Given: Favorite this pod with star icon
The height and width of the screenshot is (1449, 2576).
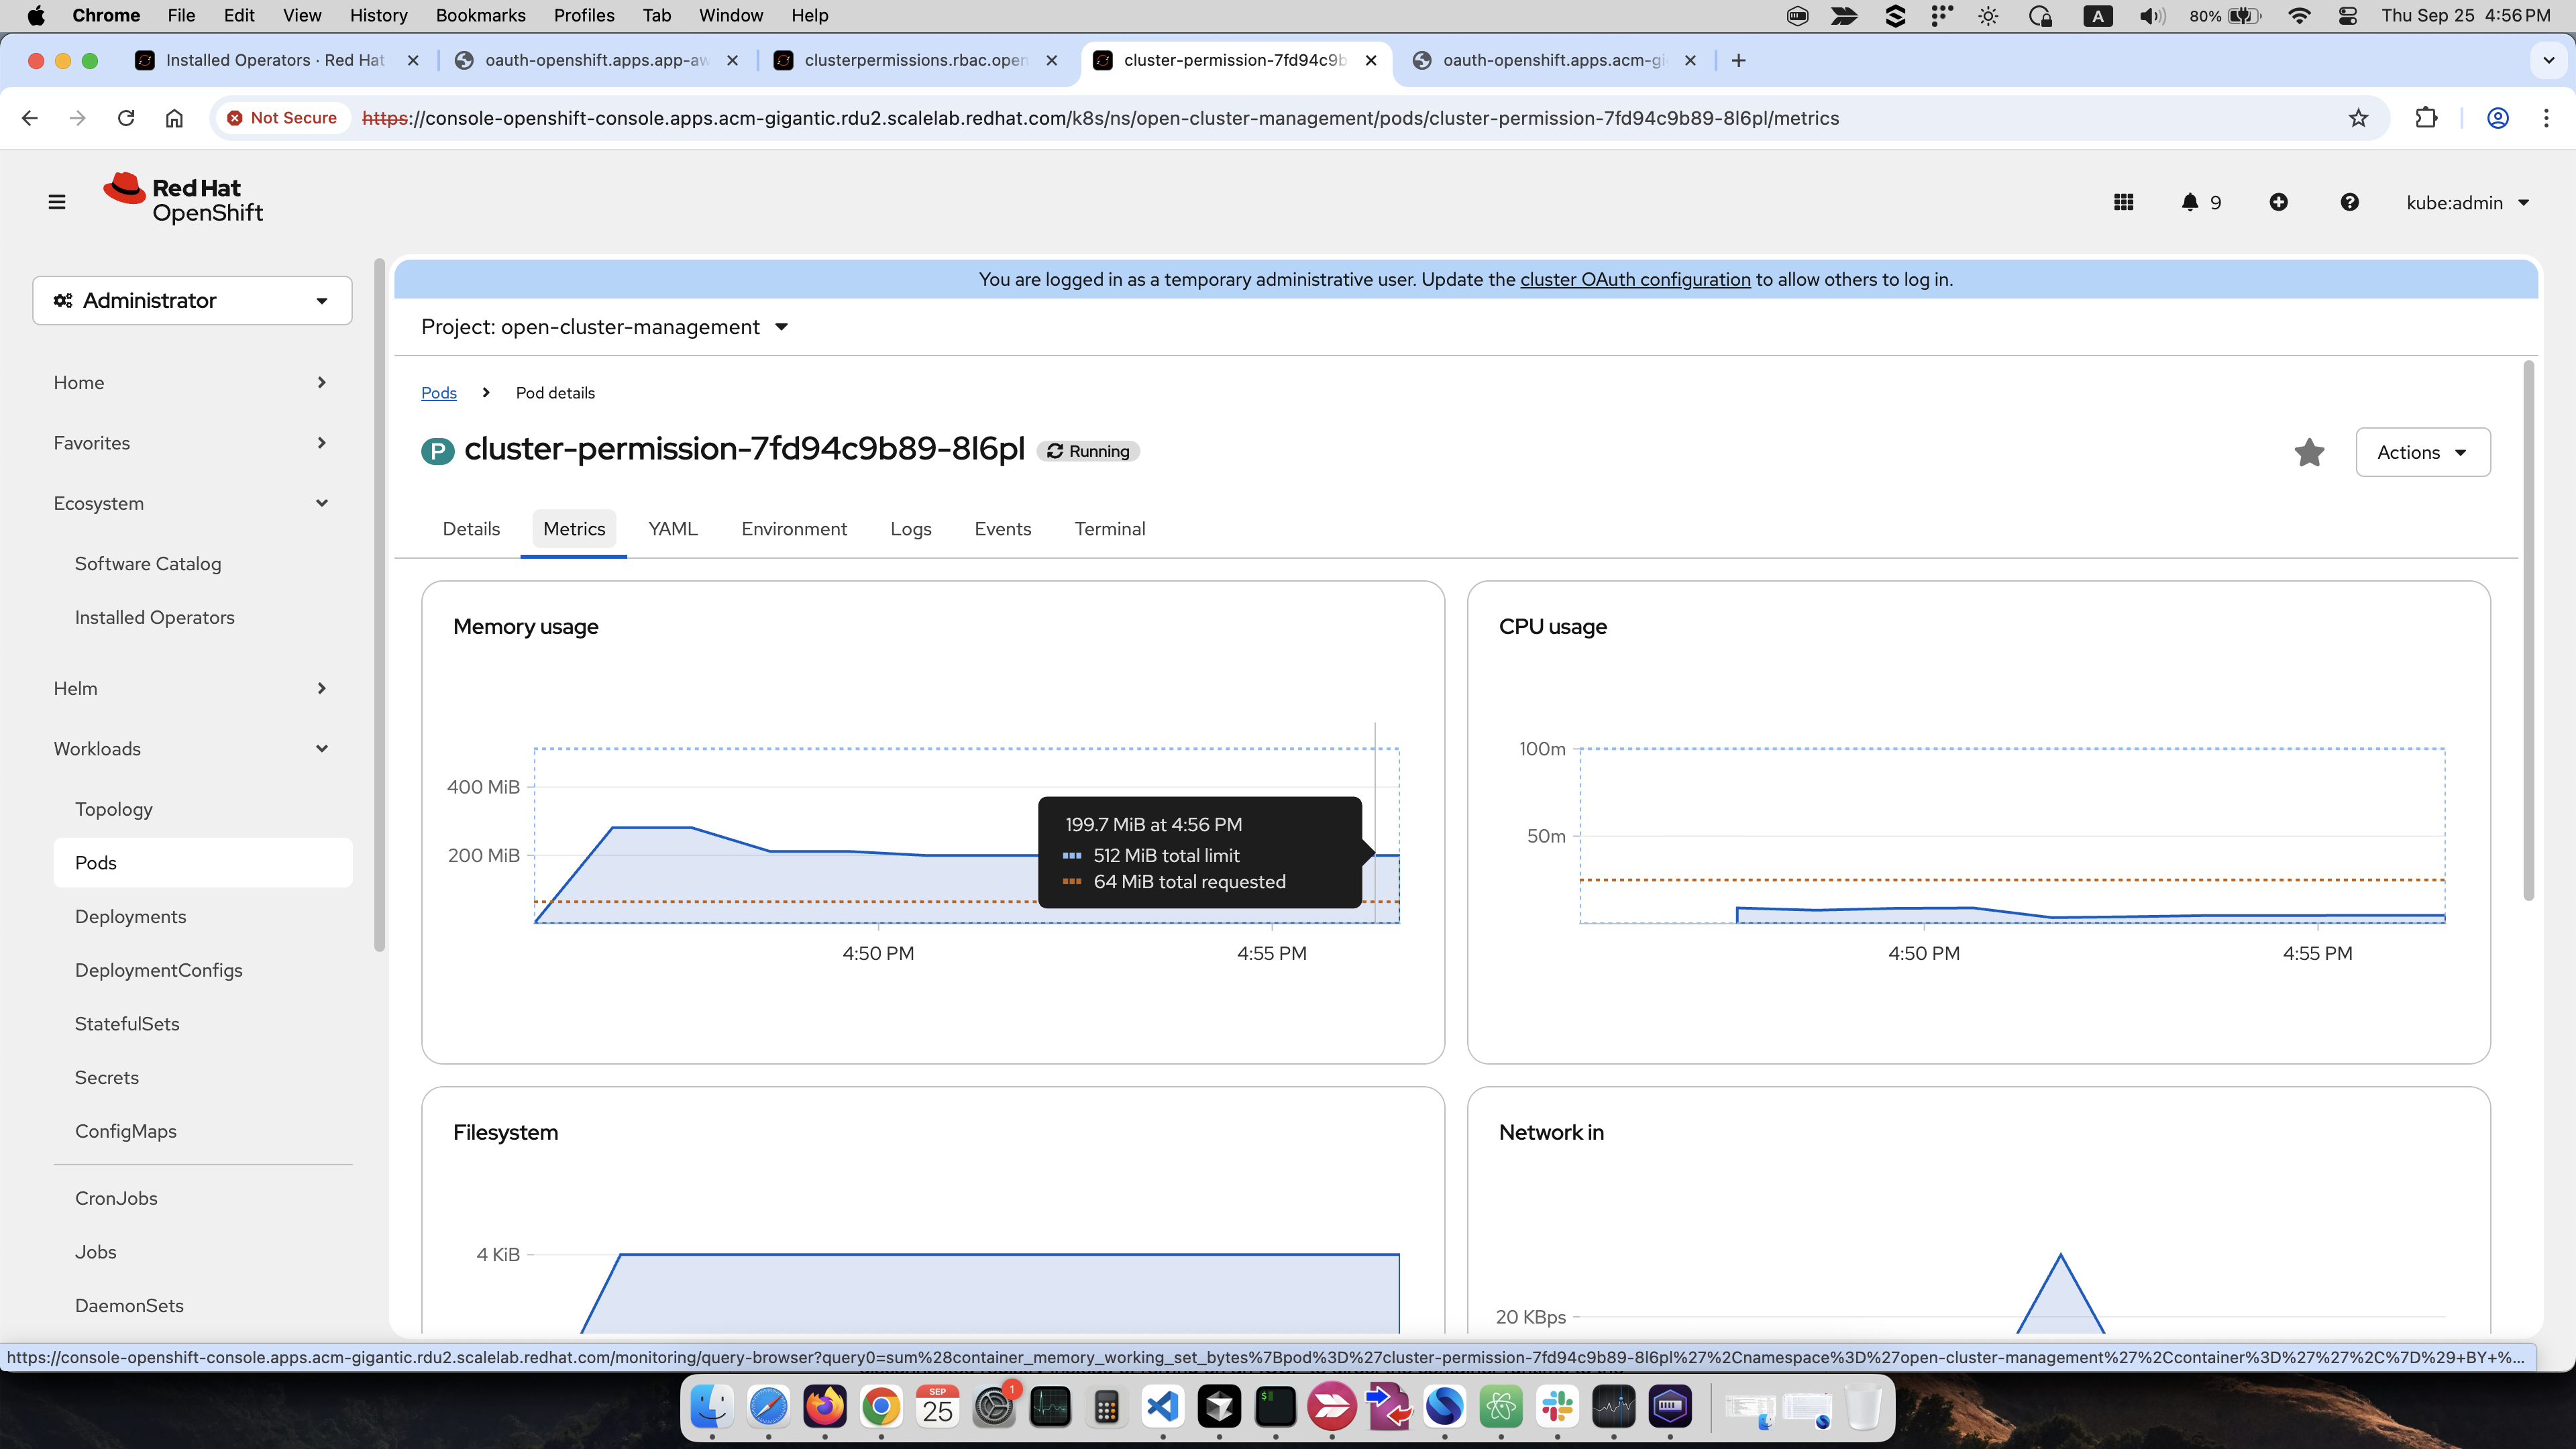Looking at the screenshot, I should point(2309,453).
